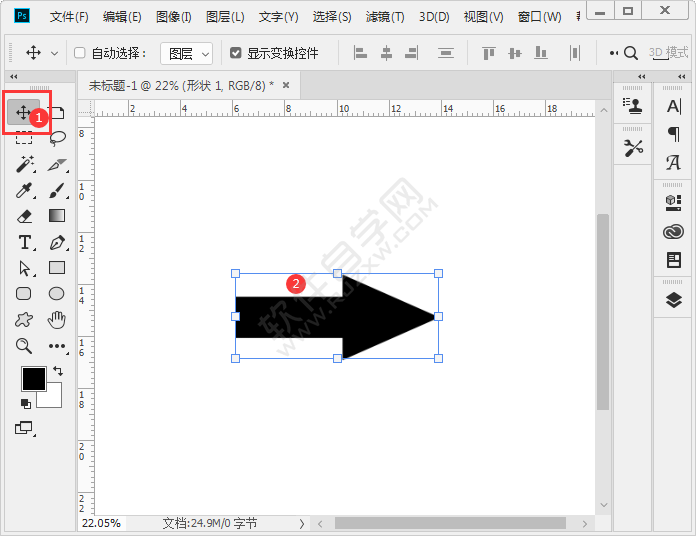This screenshot has height=536, width=696.
Task: Select the Magic Wand tool
Action: [25, 164]
